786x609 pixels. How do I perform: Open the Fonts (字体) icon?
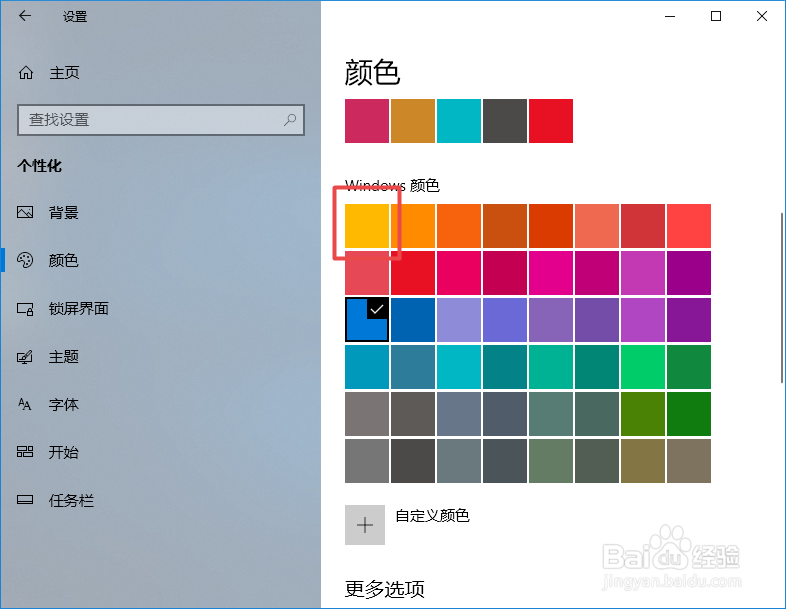point(26,405)
